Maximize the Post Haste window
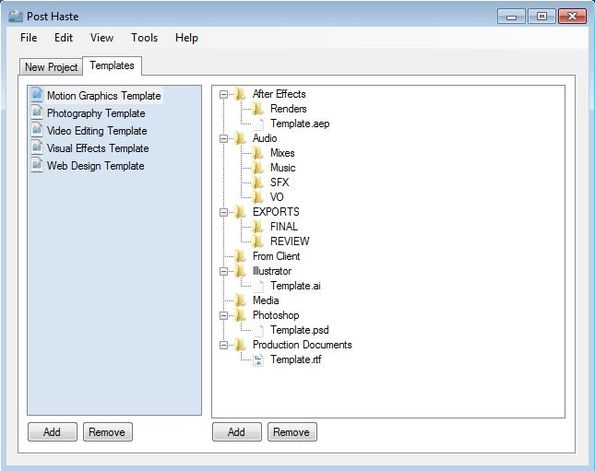Screen dimensions: 595x471 (x=542, y=16)
